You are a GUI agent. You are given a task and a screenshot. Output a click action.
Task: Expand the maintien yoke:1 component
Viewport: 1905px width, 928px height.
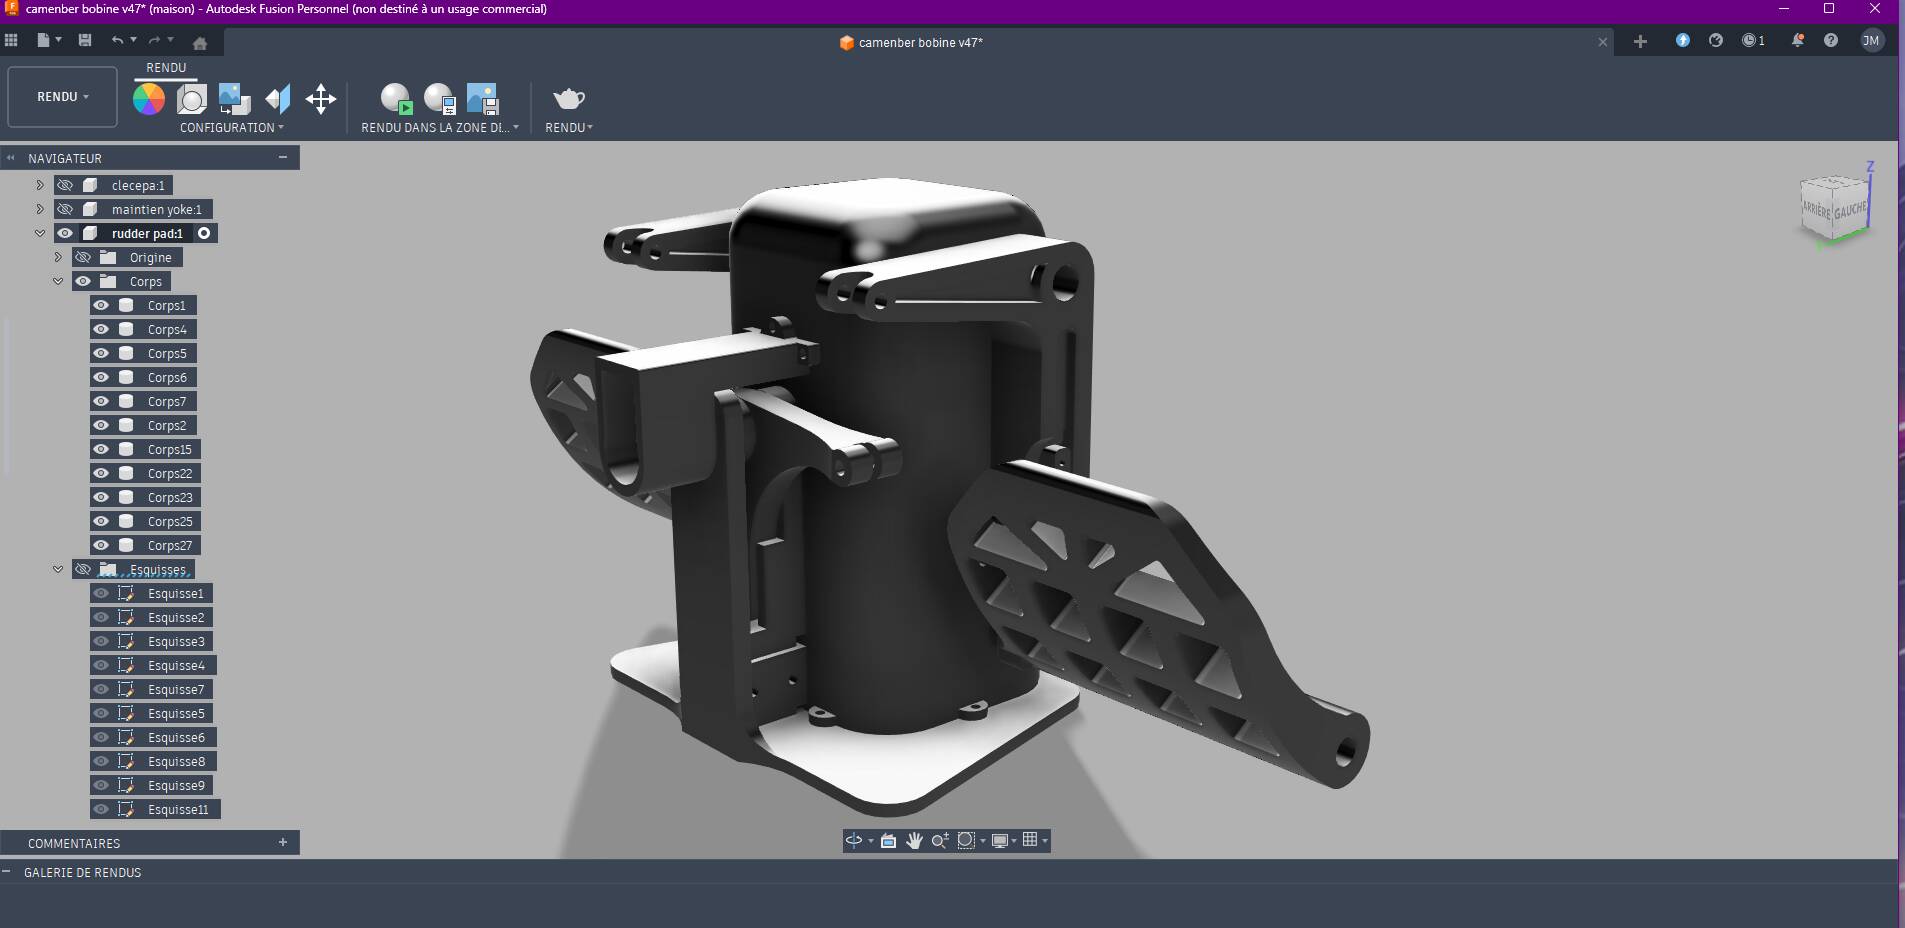pyautogui.click(x=40, y=209)
